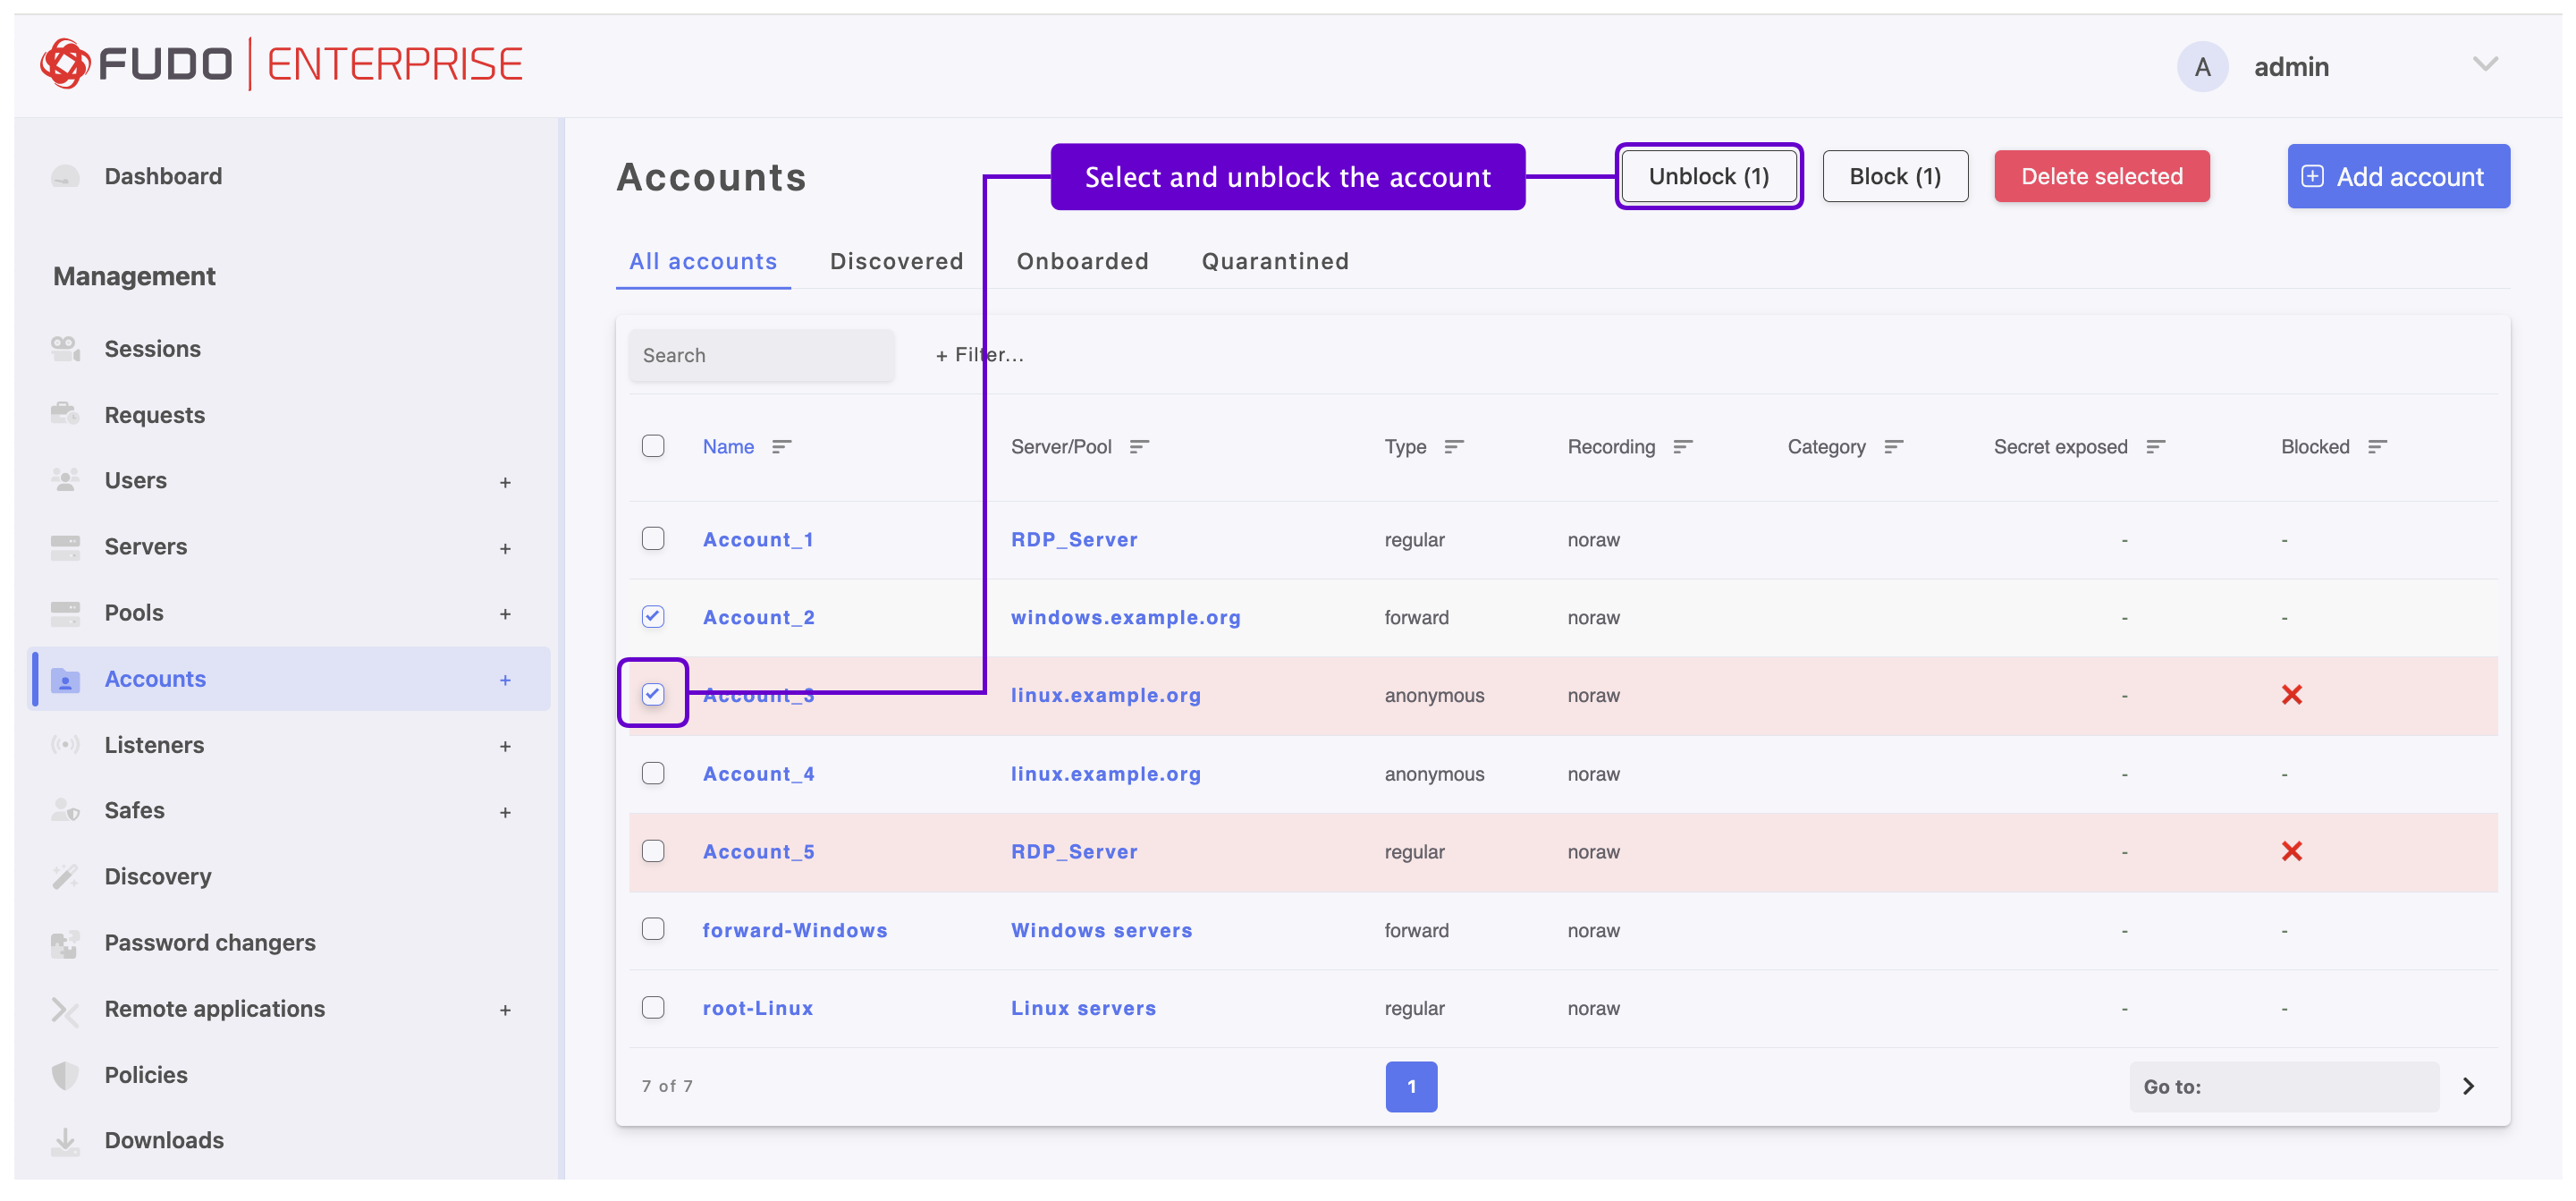This screenshot has width=2576, height=1201.
Task: Click the Password changers sidebar icon
Action: pyautogui.click(x=65, y=943)
